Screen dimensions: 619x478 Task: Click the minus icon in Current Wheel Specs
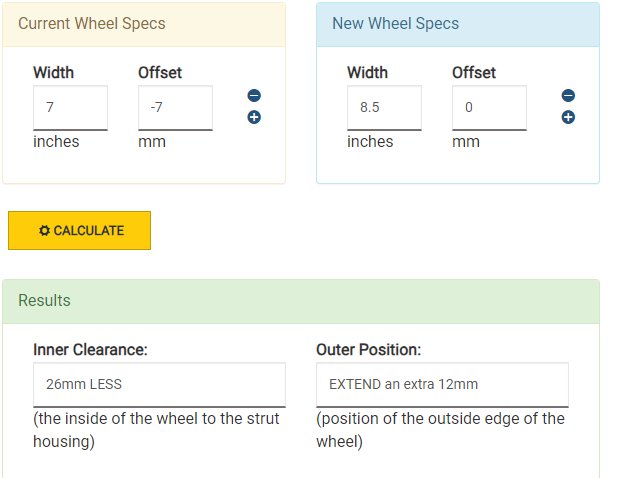click(x=254, y=96)
